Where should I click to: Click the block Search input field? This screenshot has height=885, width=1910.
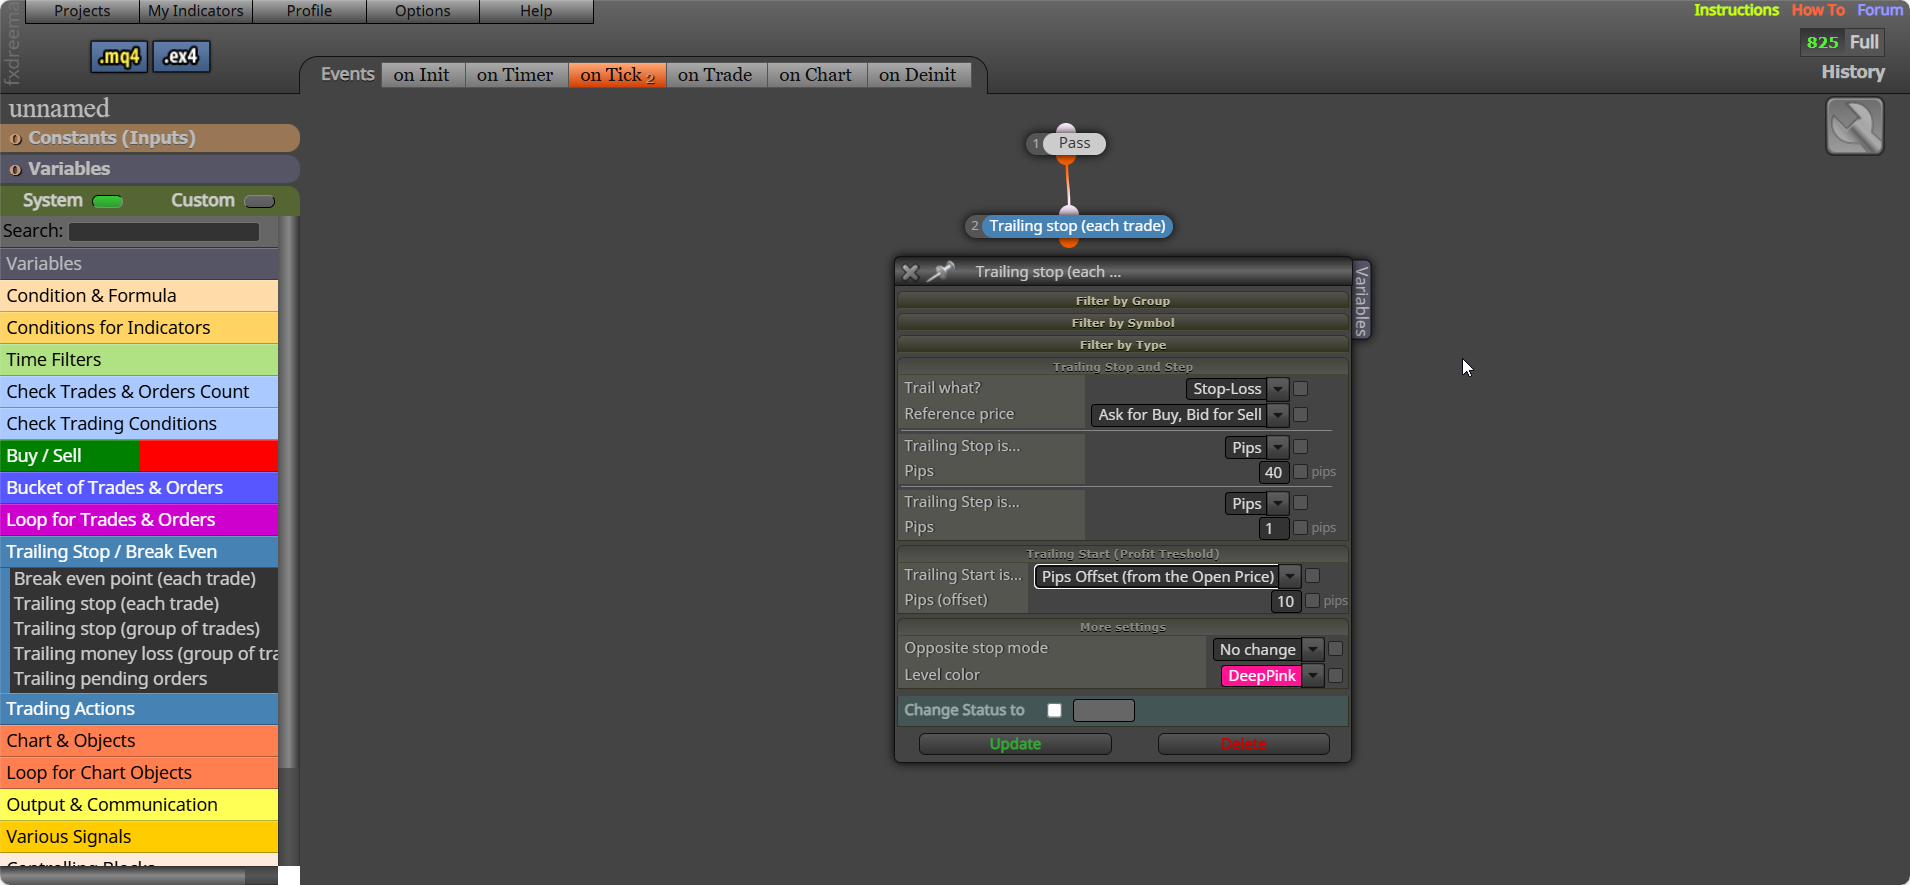164,232
